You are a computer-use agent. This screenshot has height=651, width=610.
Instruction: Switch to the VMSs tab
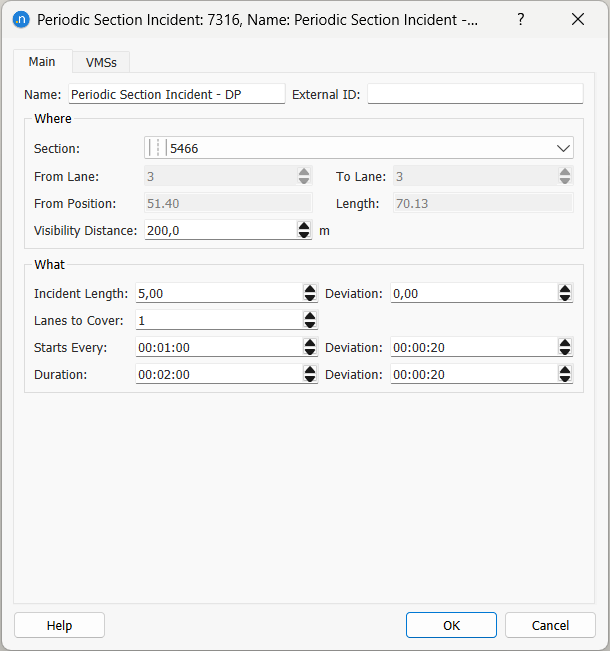(x=101, y=62)
